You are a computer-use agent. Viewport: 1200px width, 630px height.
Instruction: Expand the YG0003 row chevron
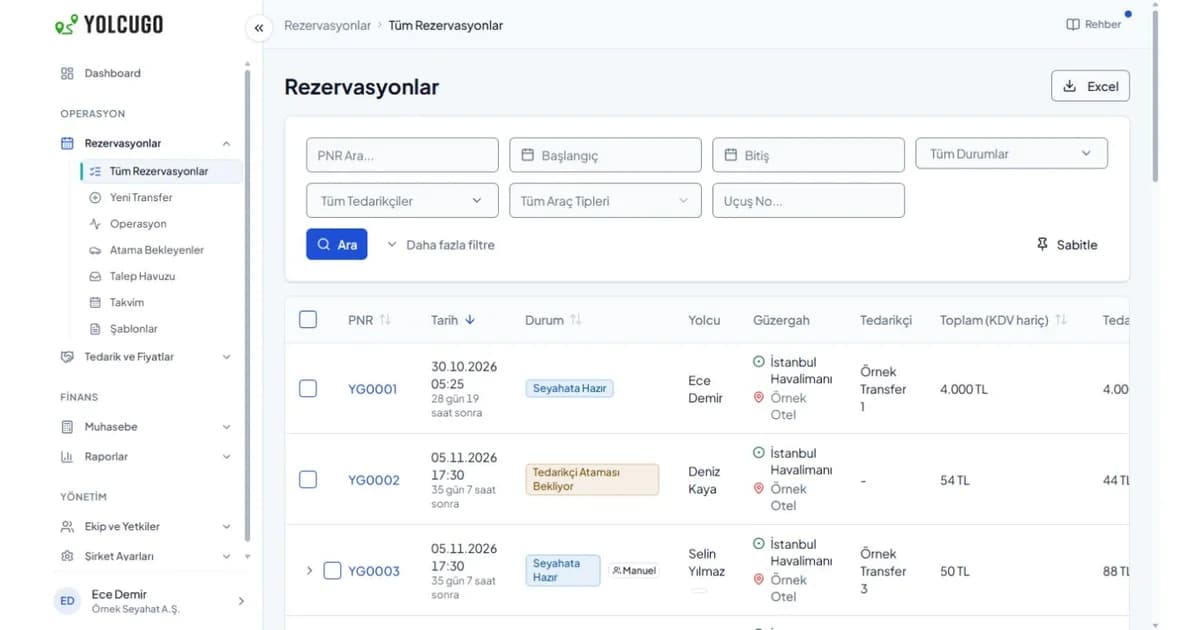coord(309,571)
